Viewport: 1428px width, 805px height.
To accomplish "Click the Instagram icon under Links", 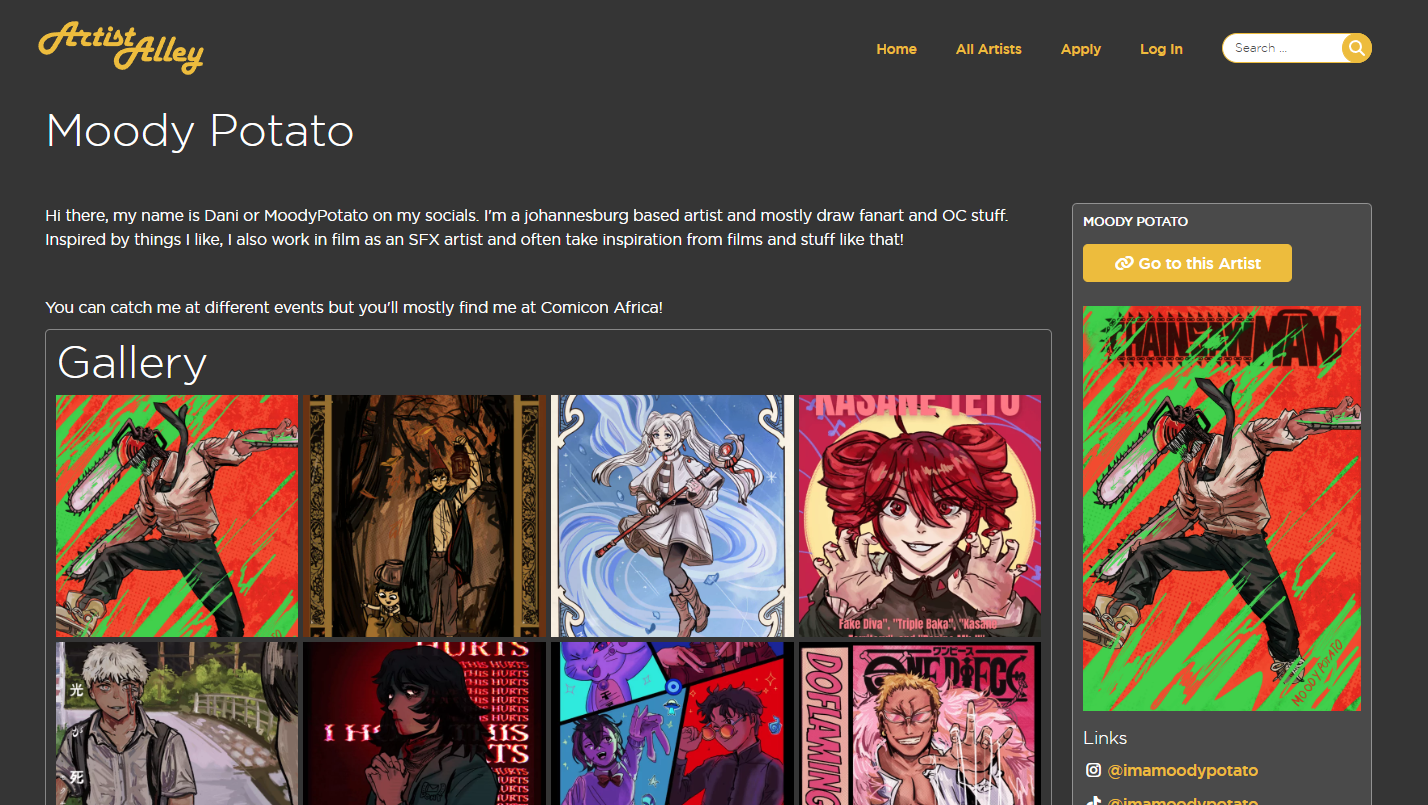I will click(1093, 770).
